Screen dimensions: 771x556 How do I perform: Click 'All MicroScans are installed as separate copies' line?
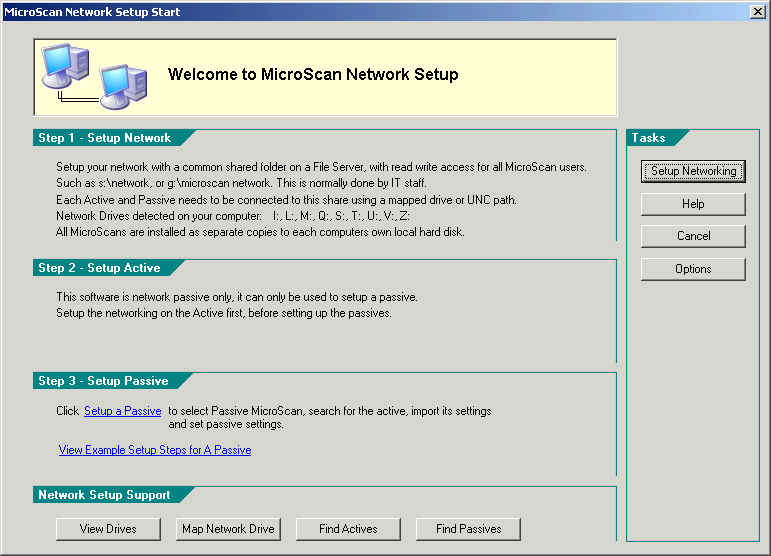coord(260,232)
